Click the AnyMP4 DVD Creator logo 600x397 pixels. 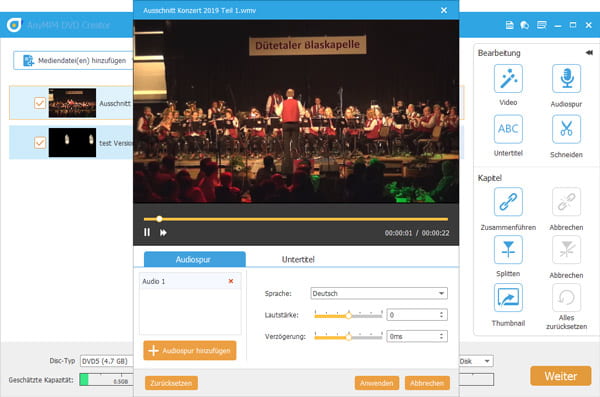coord(14,25)
